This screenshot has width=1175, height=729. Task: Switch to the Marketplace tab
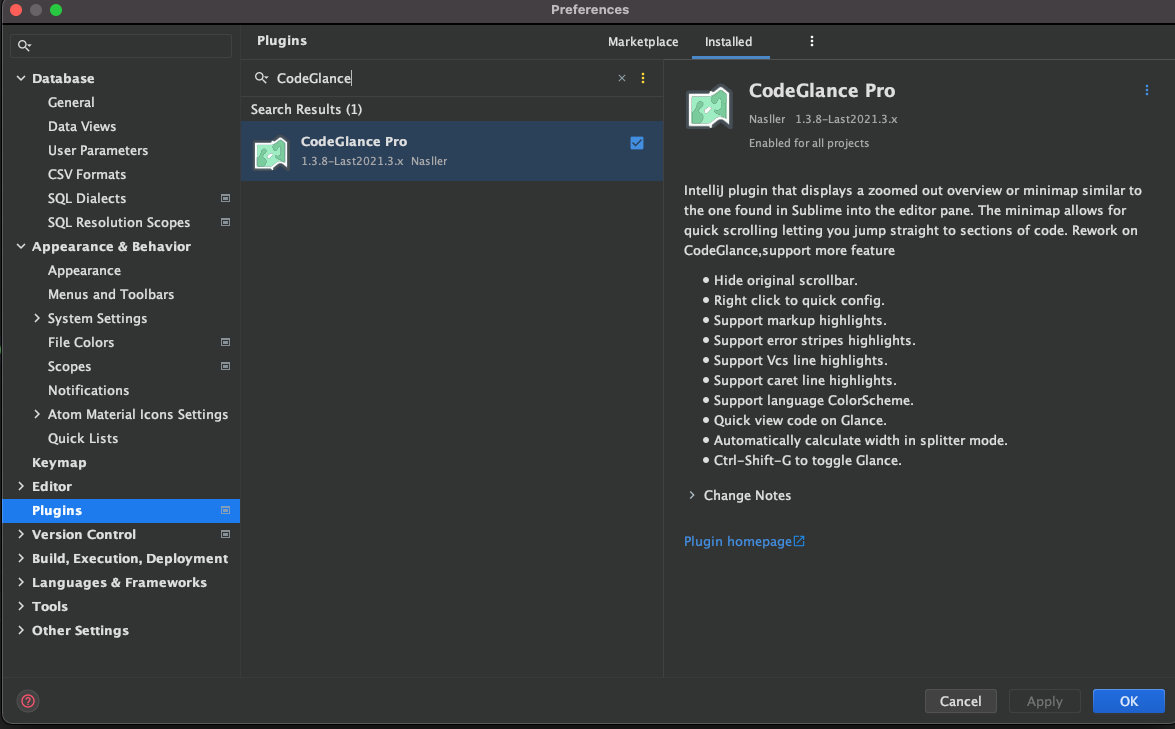(x=643, y=42)
